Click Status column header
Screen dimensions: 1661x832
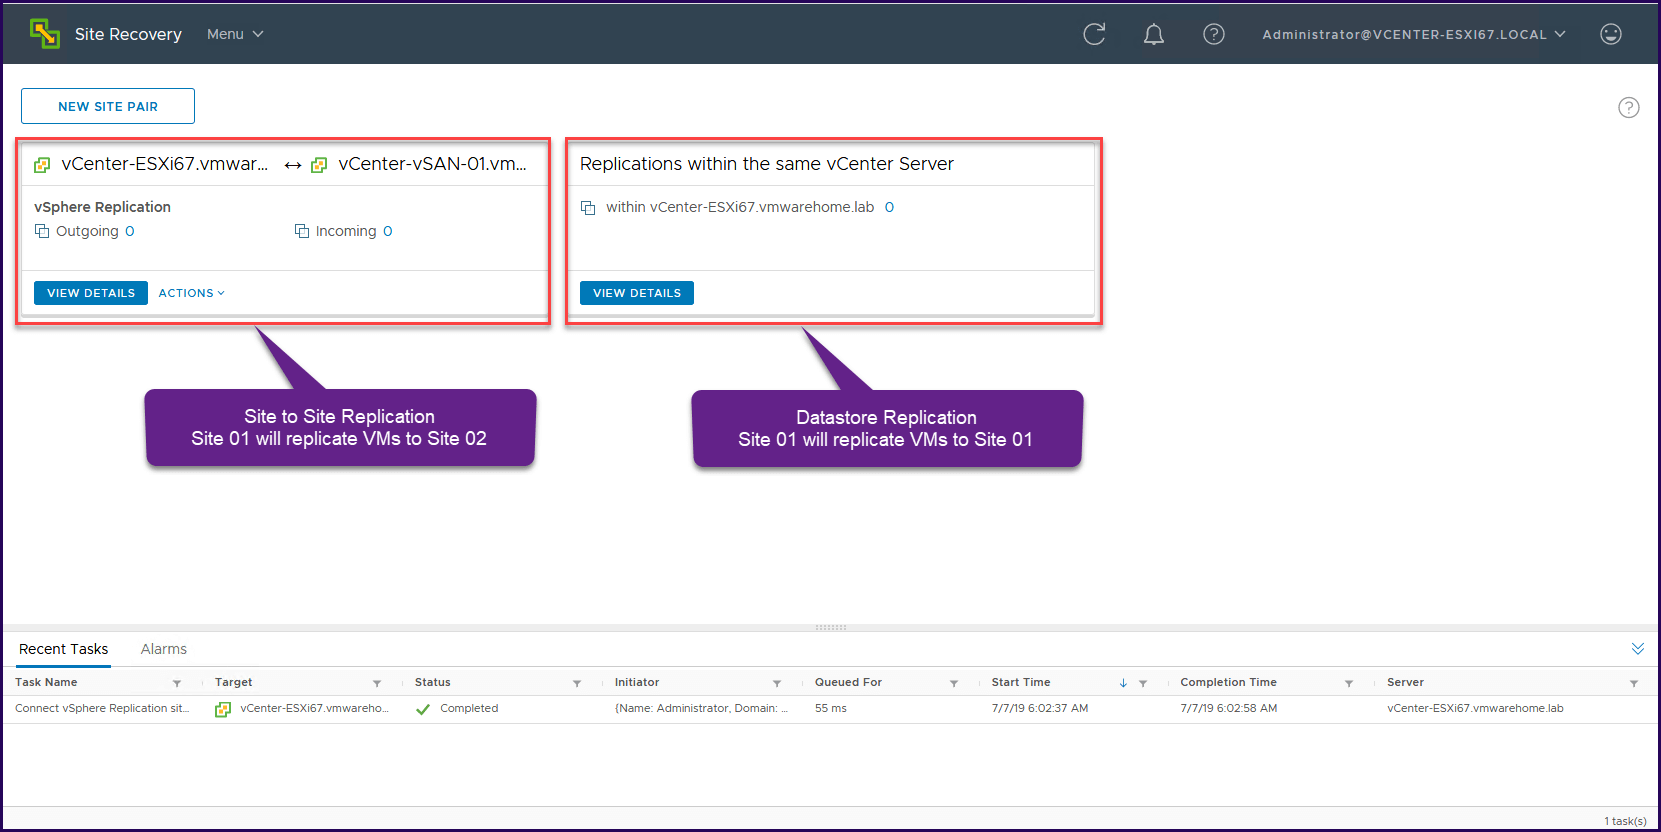433,682
